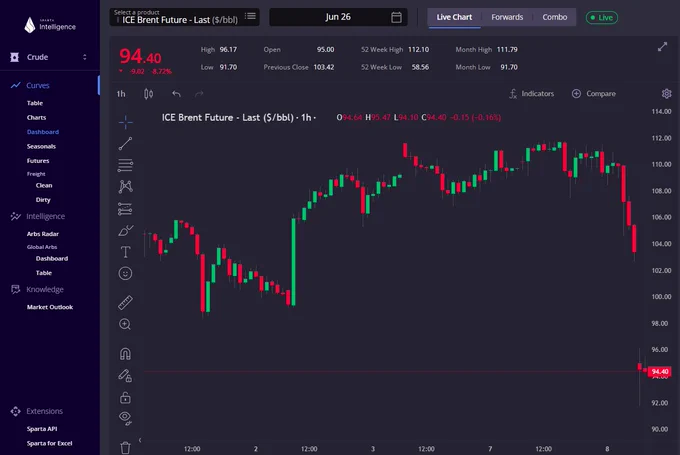Activate the zoom in tool

click(125, 324)
